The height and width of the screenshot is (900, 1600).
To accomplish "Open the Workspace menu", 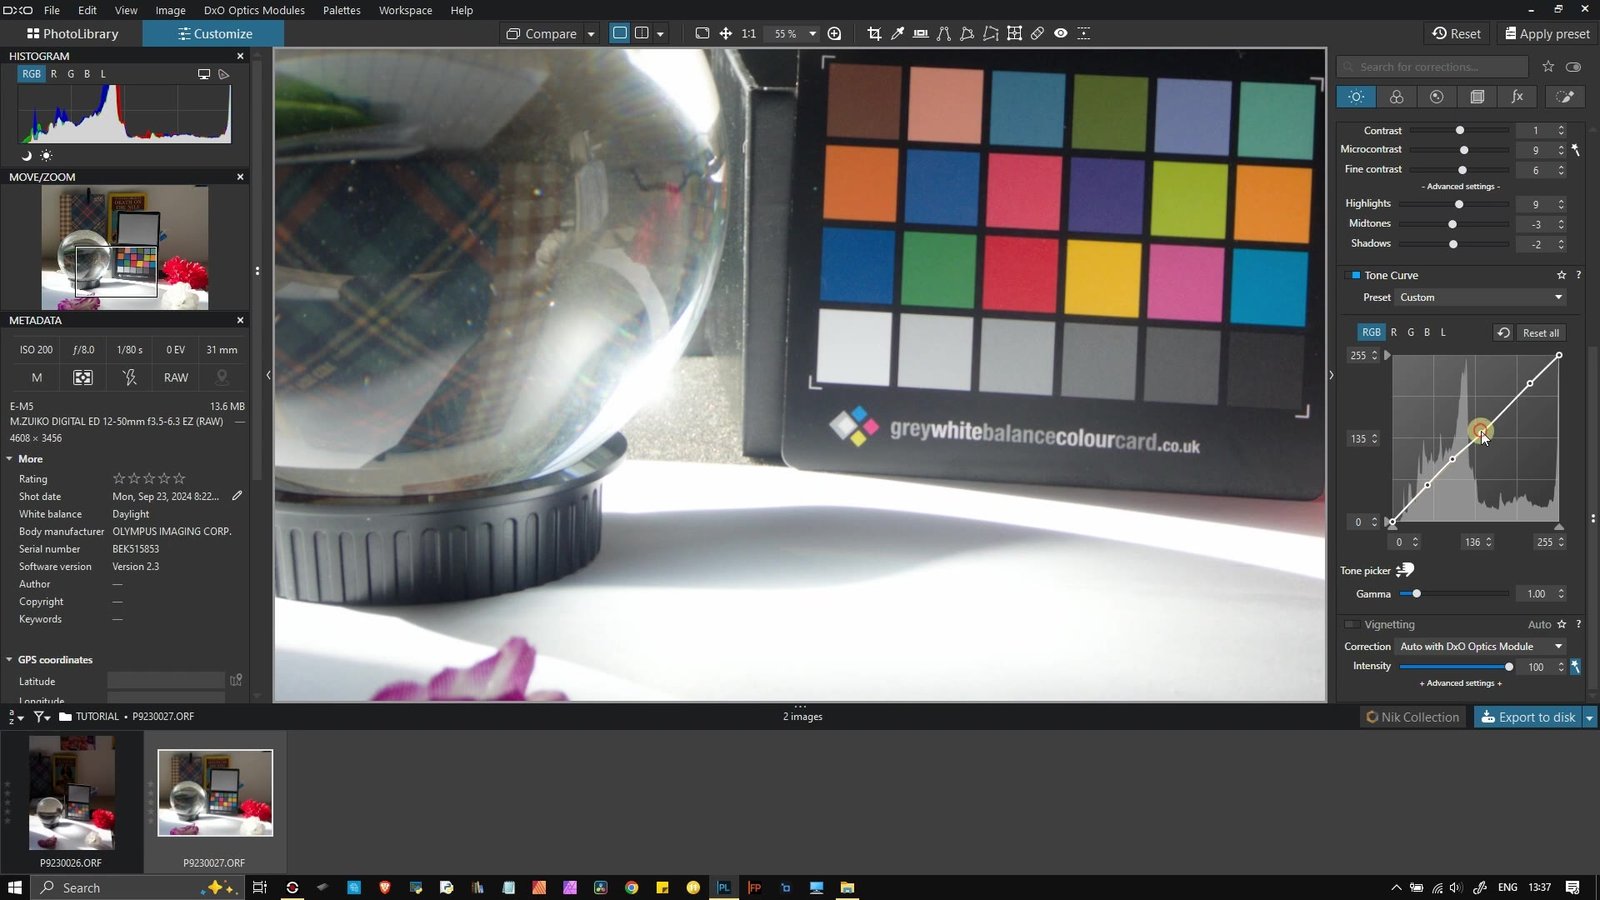I will tap(405, 10).
